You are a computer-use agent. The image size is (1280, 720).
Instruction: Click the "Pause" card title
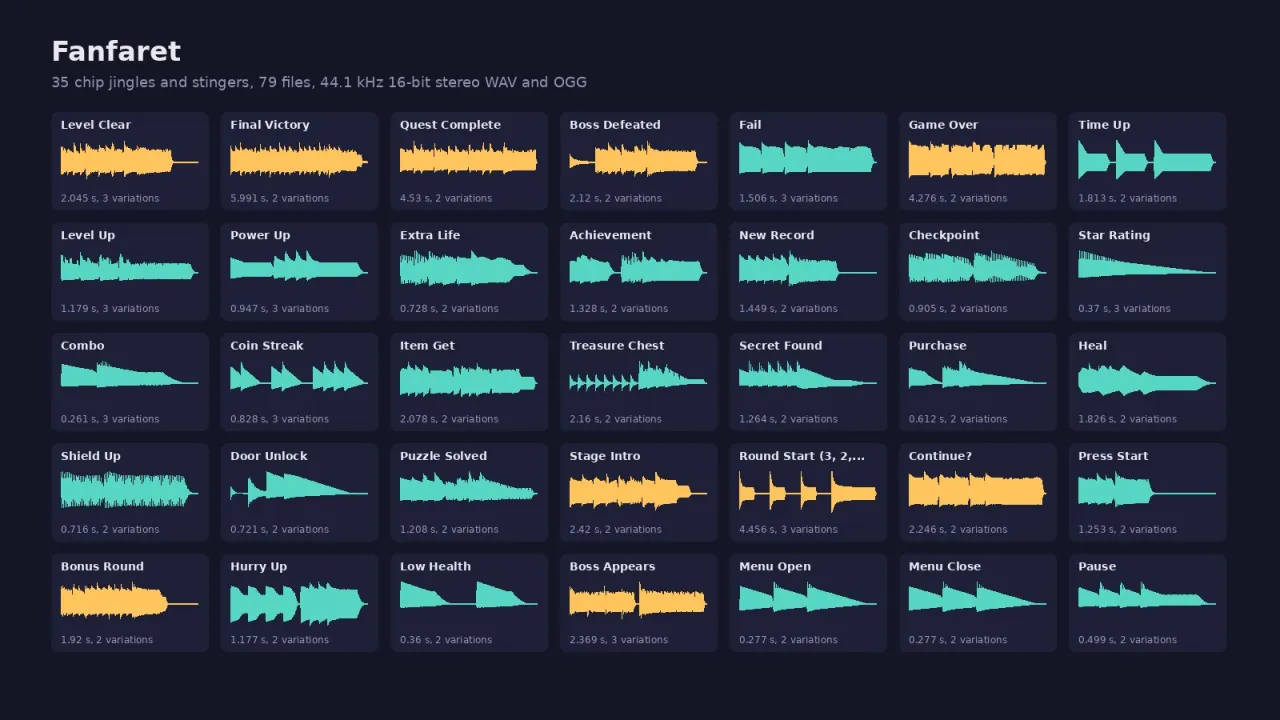click(1097, 566)
